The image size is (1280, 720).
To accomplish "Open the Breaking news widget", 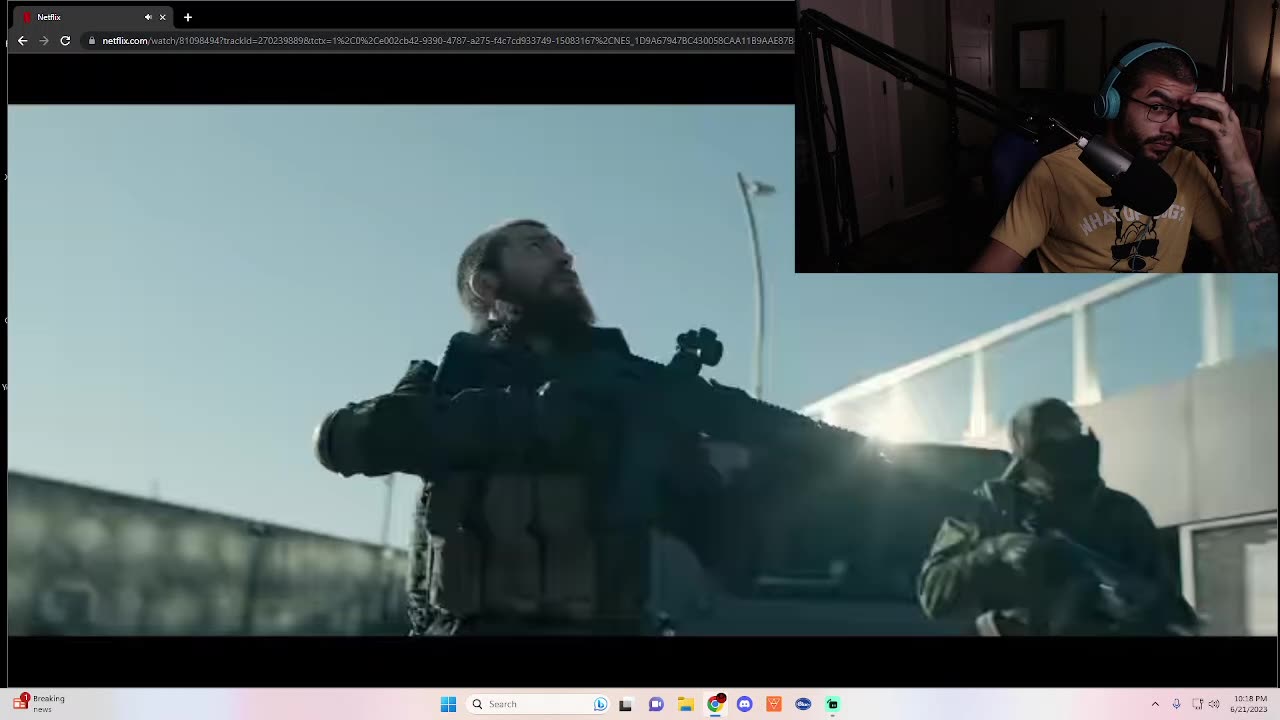I will click(x=40, y=704).
